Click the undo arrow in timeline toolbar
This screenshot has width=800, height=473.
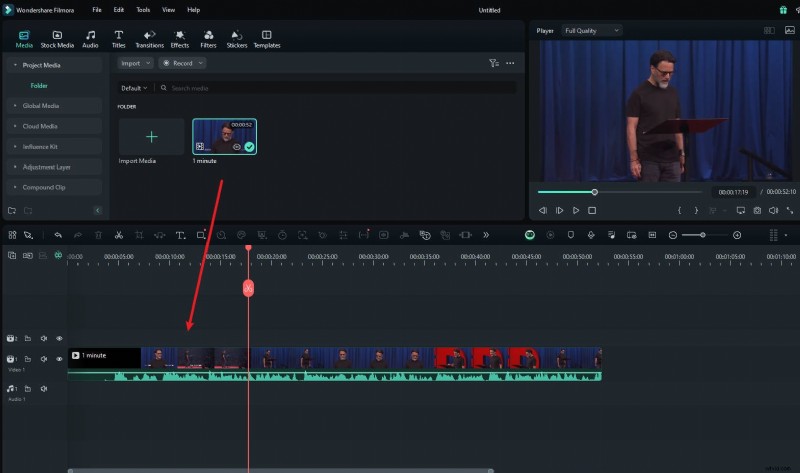coord(58,235)
